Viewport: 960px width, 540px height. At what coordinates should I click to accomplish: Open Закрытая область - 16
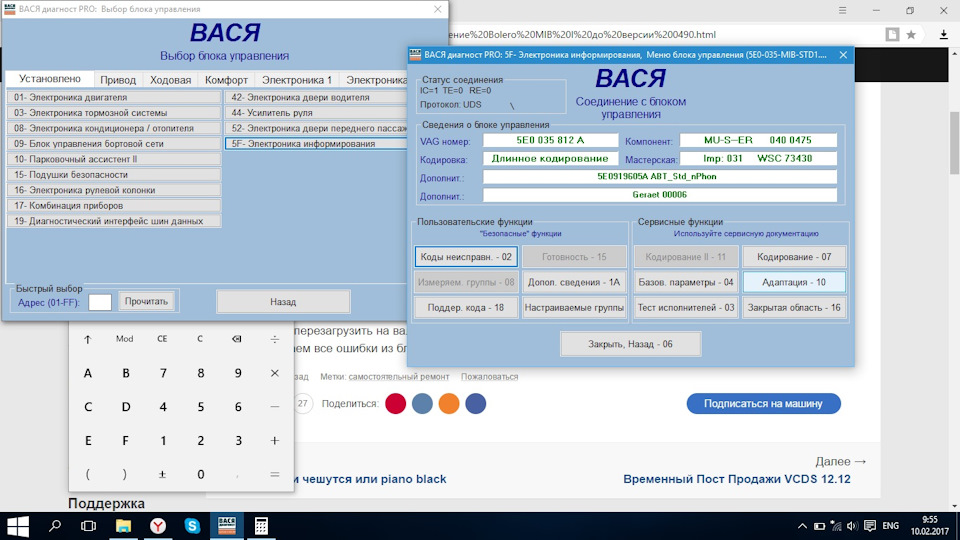794,307
